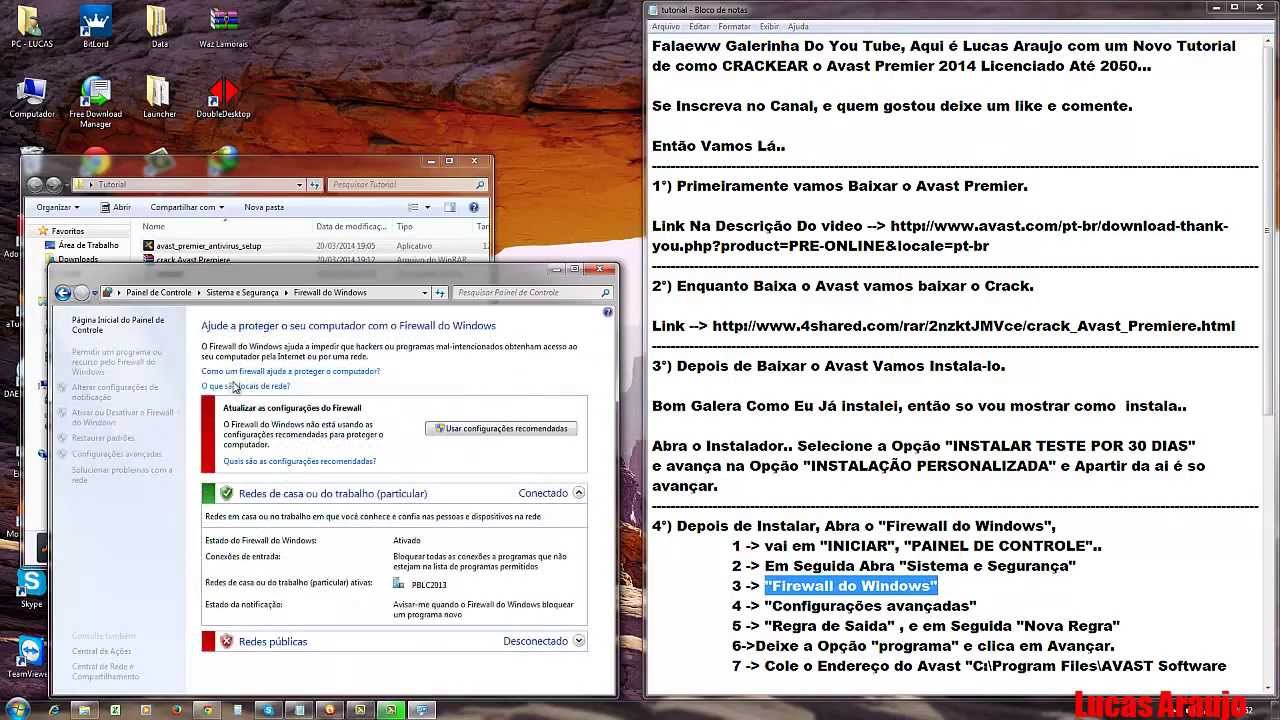Go forward in the Firewall window

(82, 293)
